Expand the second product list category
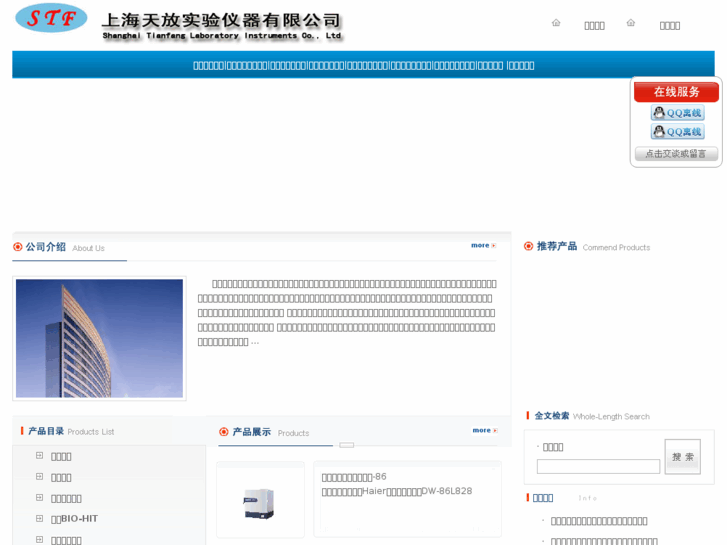Screen dimensions: 727x545 [x=39, y=476]
